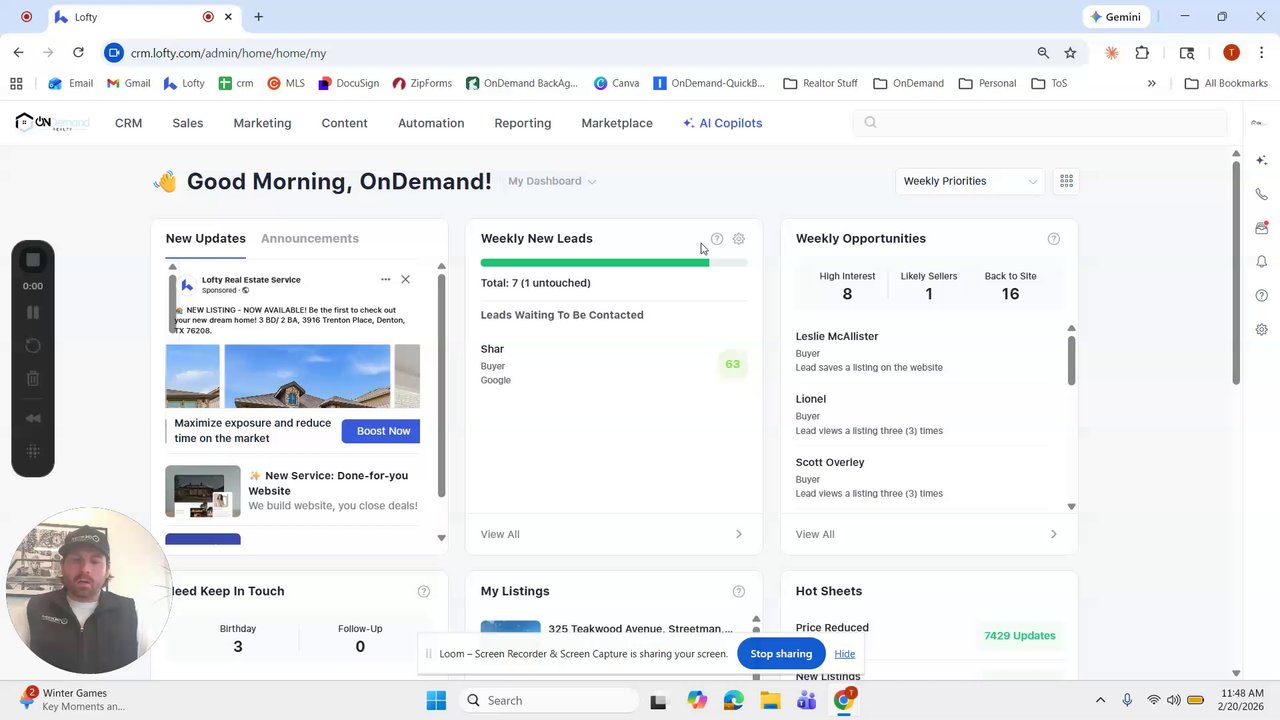Open the Chrome extensions puzzle icon
Viewport: 1280px width, 720px height.
pos(1142,53)
